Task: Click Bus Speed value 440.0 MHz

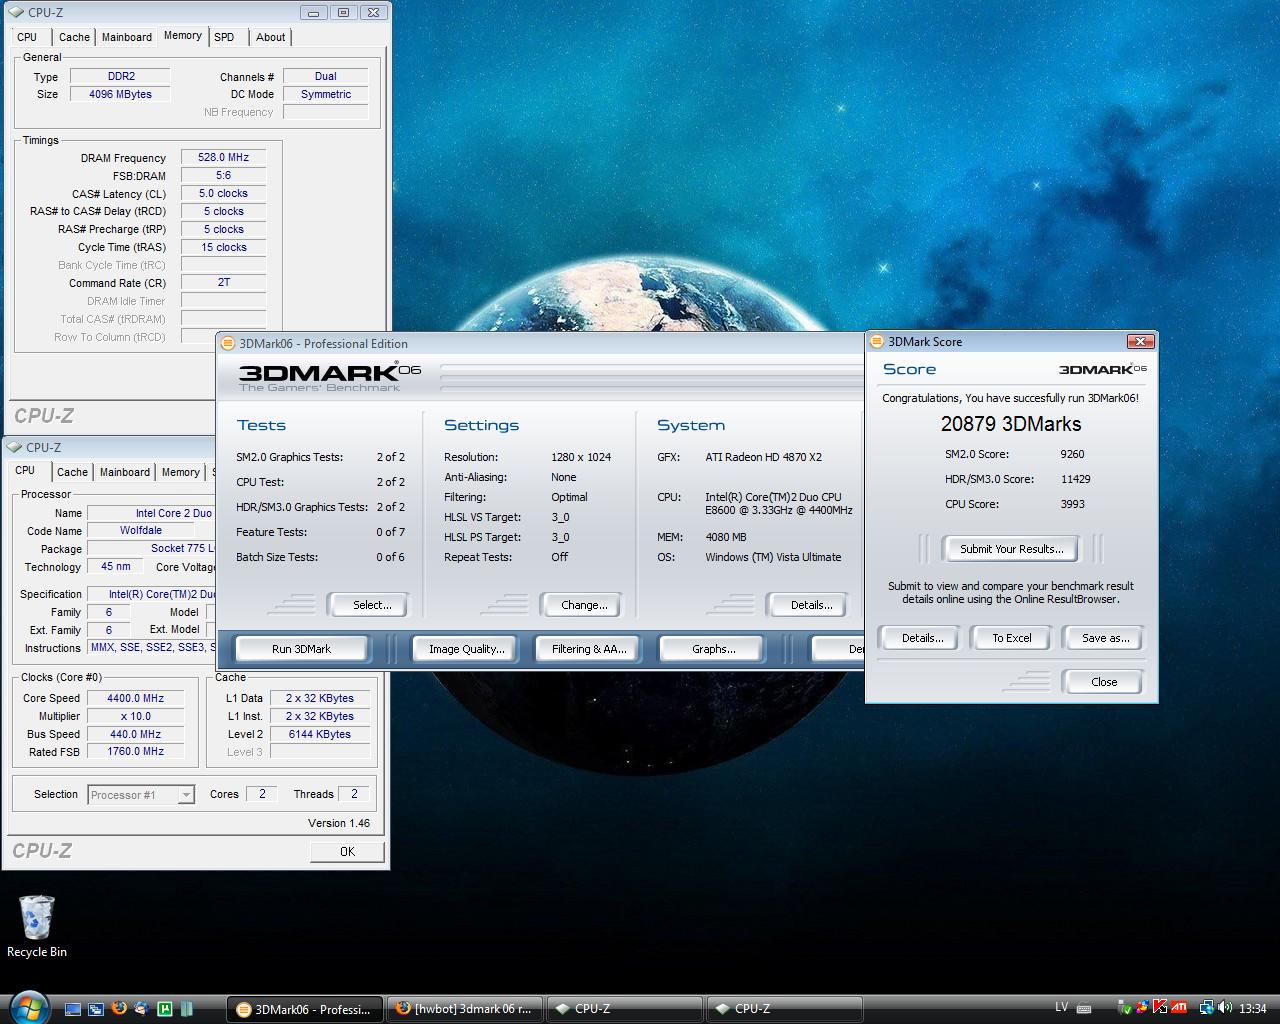Action: pos(135,734)
